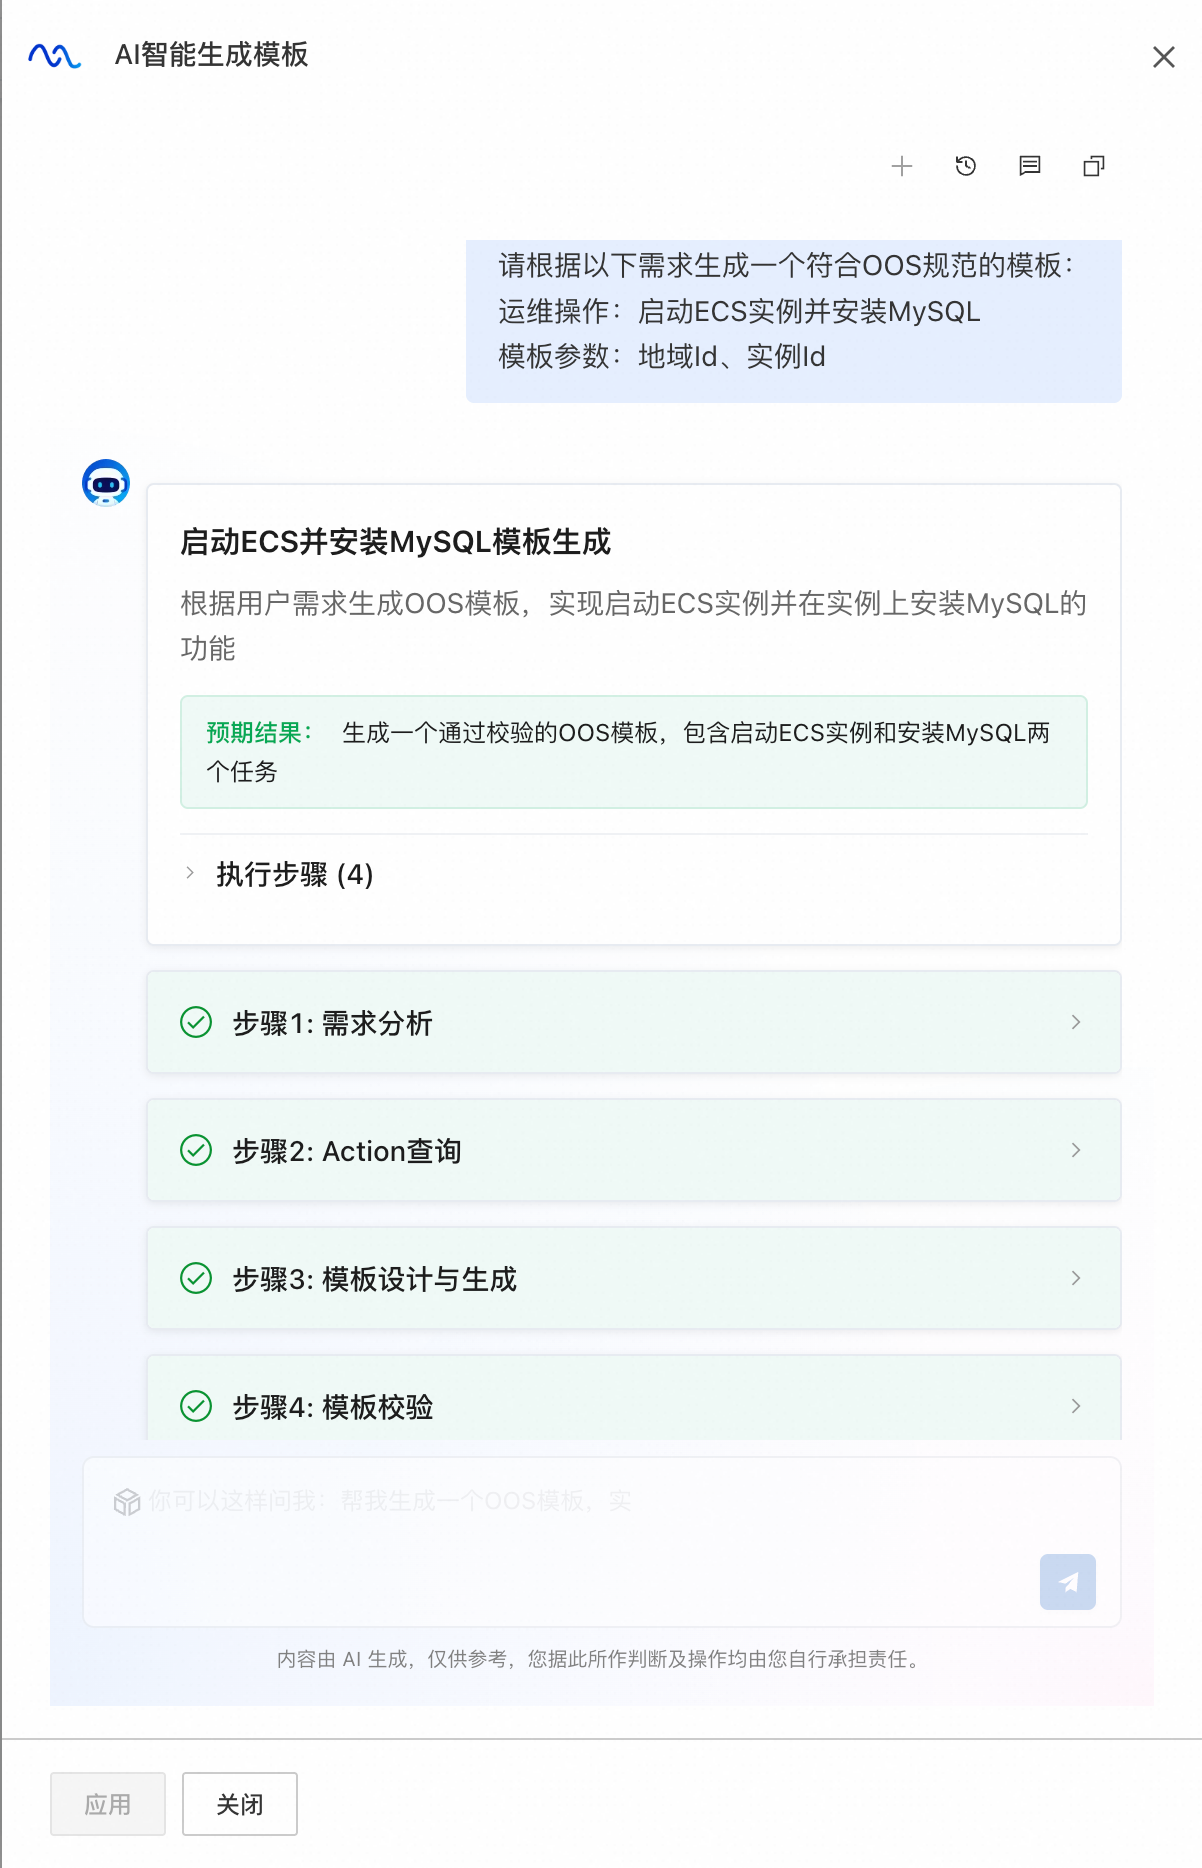Click the green check beside 步骤1
The width and height of the screenshot is (1202, 1868).
click(196, 1023)
